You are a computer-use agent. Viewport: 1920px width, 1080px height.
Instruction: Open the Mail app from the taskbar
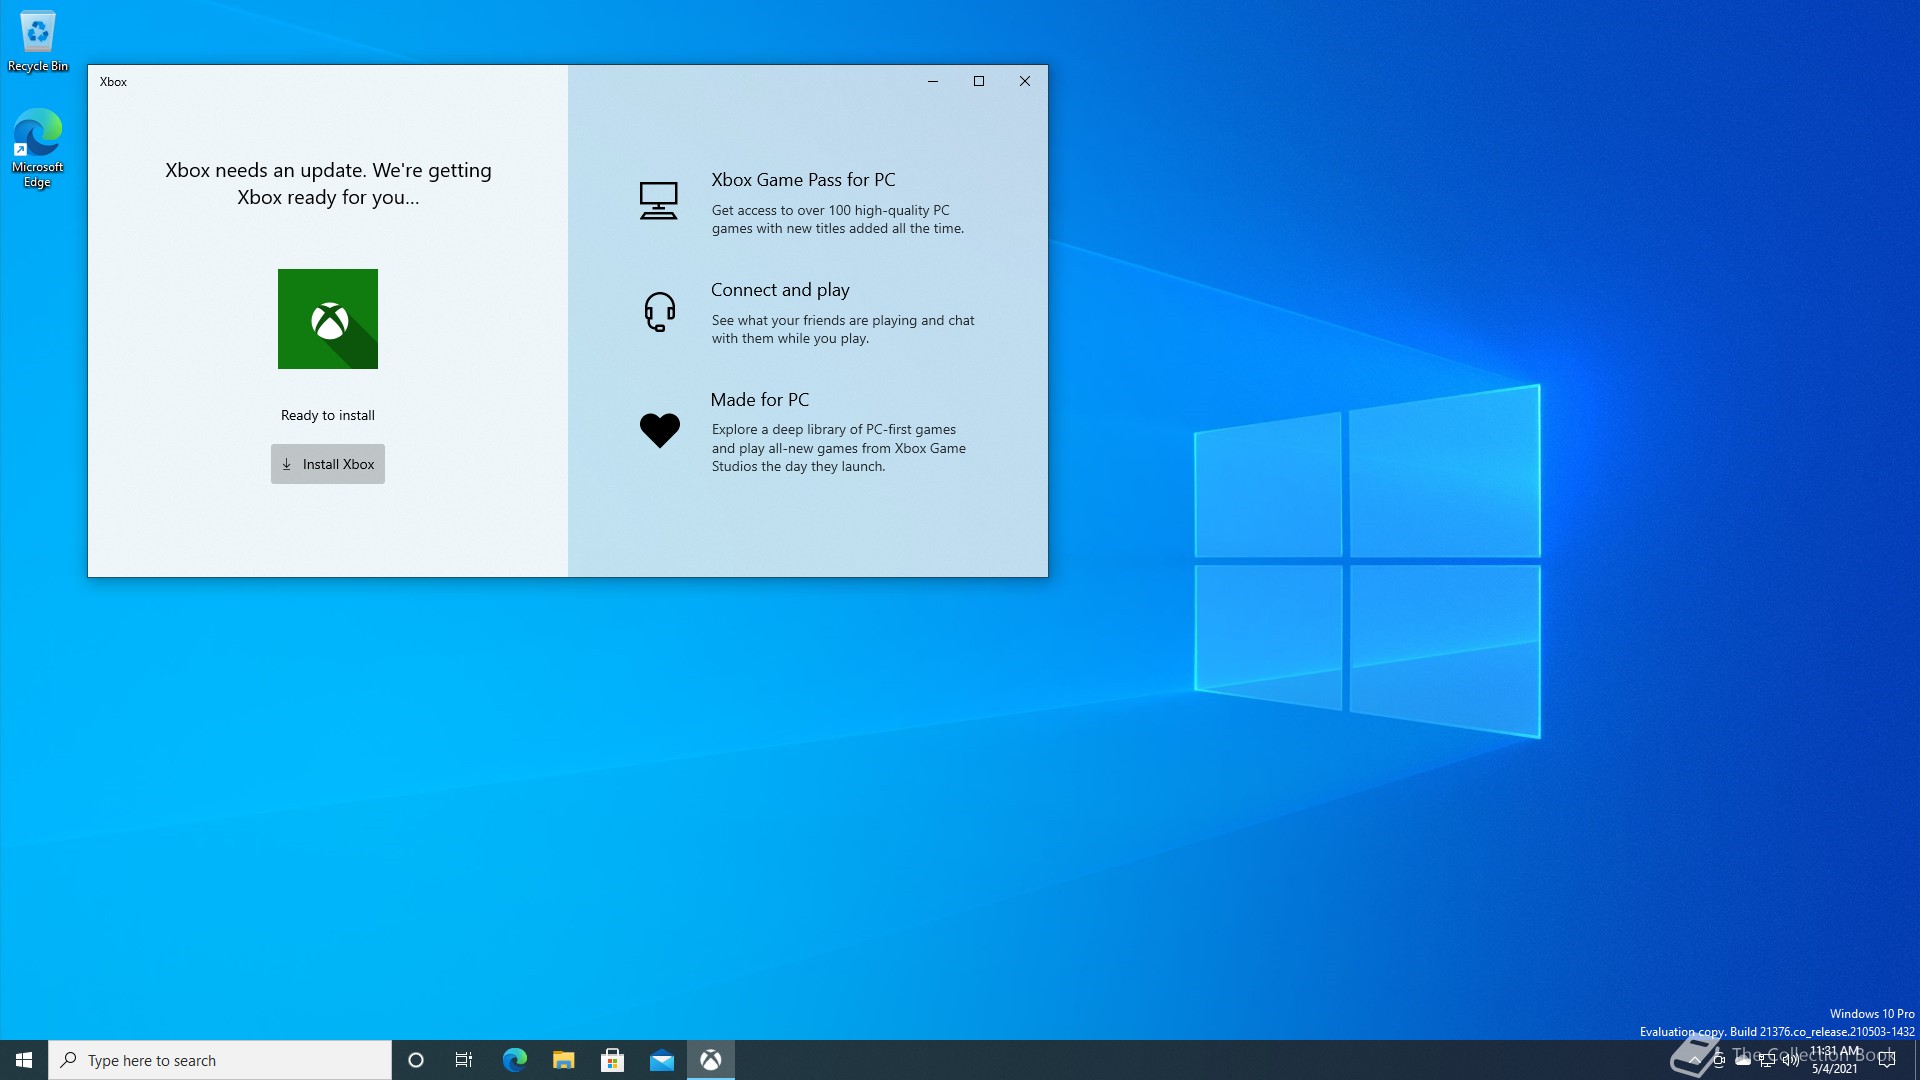point(661,1060)
